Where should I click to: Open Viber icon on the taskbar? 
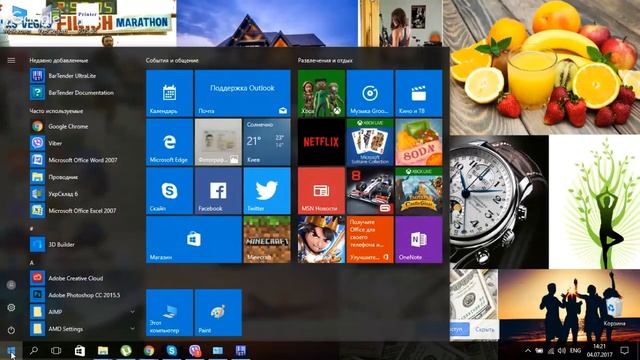[x=195, y=351]
